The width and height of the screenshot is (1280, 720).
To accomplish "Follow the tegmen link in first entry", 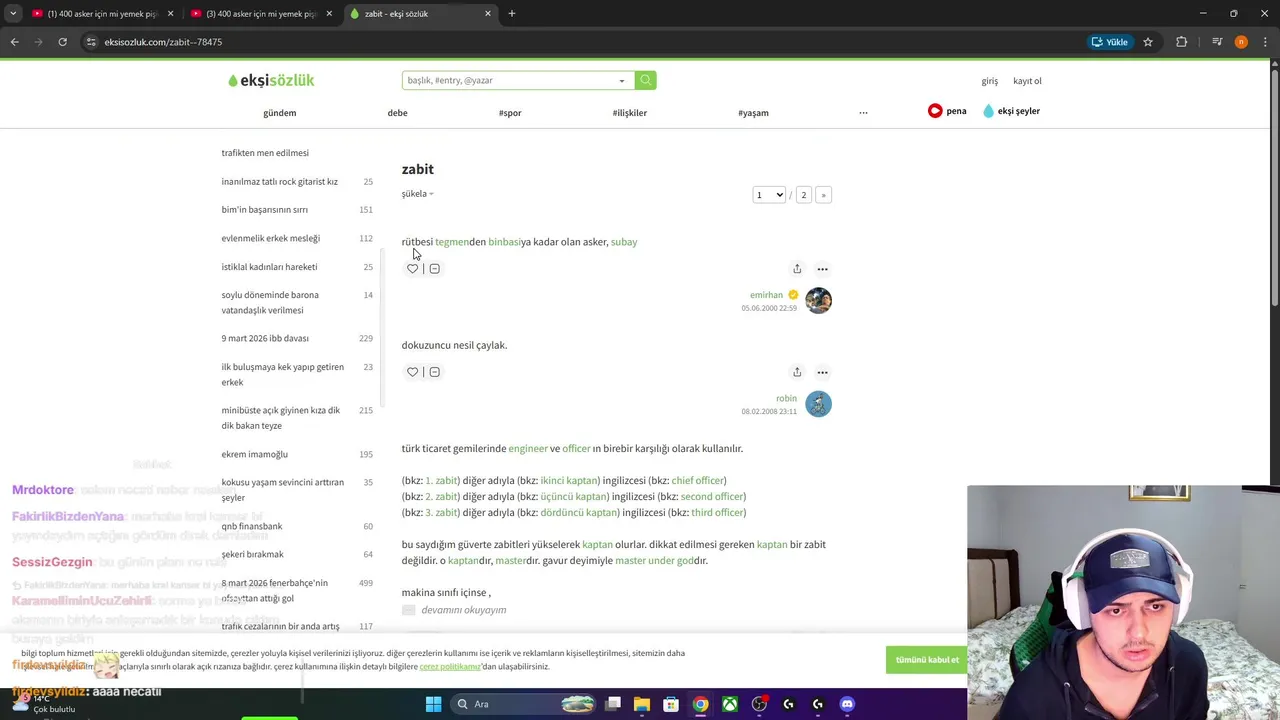I will pyautogui.click(x=452, y=242).
